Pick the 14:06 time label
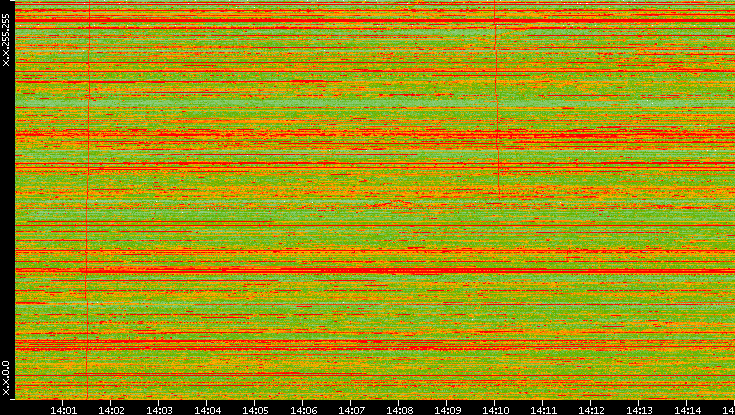Viewport: 735px width, 415px height. pos(303,410)
